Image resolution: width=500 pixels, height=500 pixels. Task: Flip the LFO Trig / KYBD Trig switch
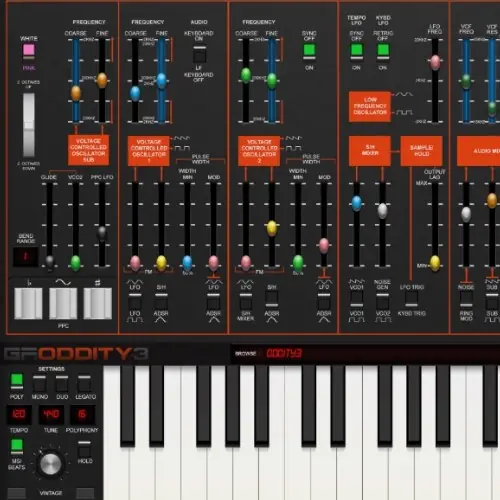click(412, 300)
